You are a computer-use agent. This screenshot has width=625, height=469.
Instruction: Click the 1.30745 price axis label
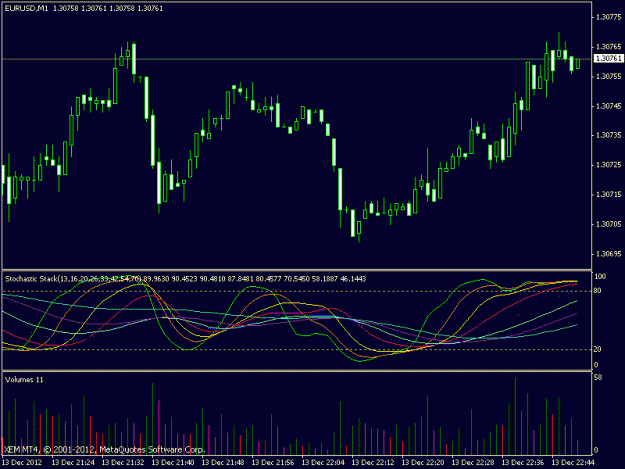[x=608, y=106]
